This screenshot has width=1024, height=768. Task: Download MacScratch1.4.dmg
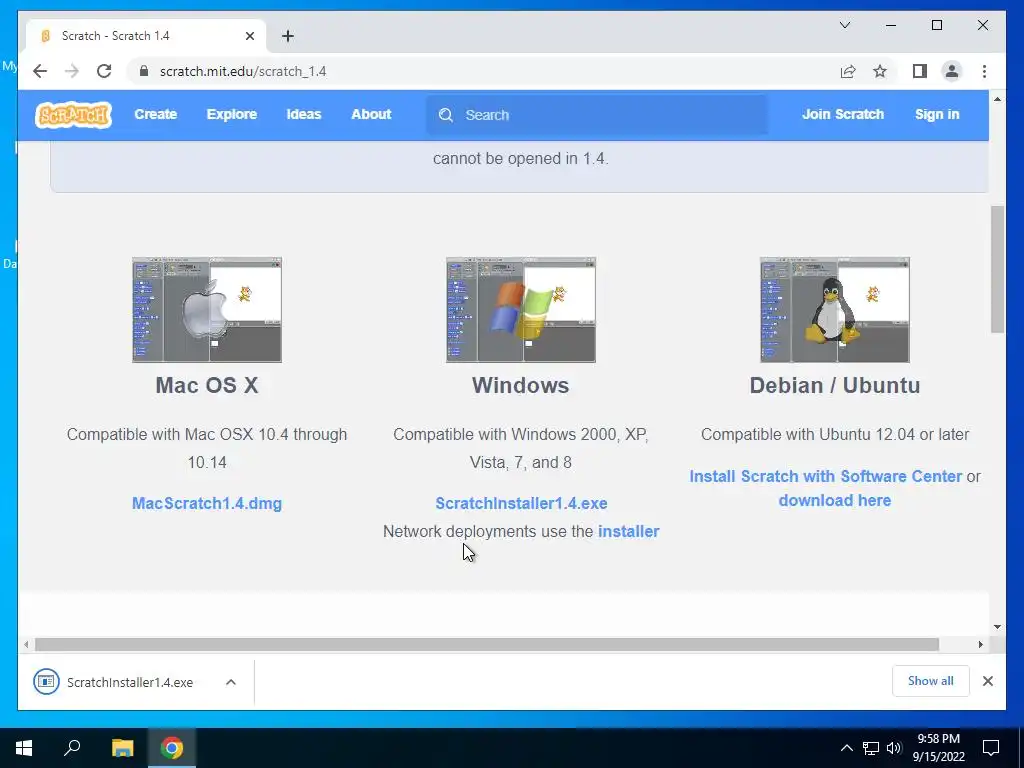pyautogui.click(x=207, y=504)
